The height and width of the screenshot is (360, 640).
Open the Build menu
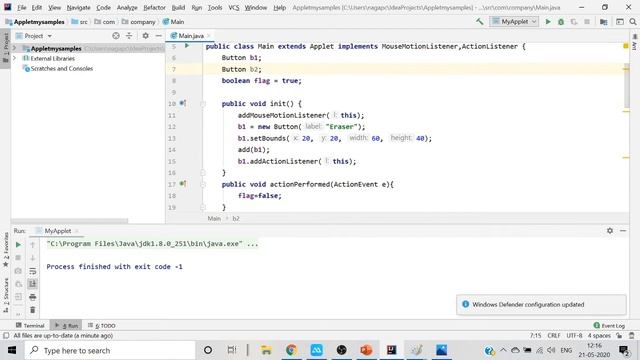[x=178, y=7]
